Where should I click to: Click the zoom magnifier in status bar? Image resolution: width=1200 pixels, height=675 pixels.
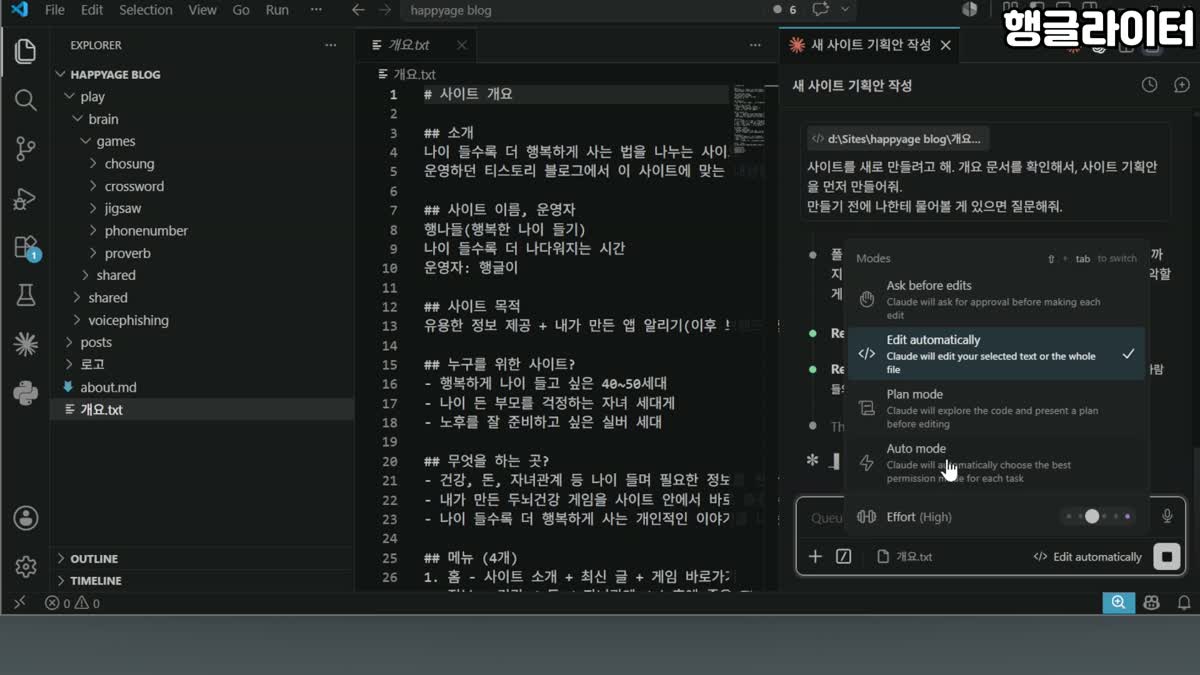1118,603
